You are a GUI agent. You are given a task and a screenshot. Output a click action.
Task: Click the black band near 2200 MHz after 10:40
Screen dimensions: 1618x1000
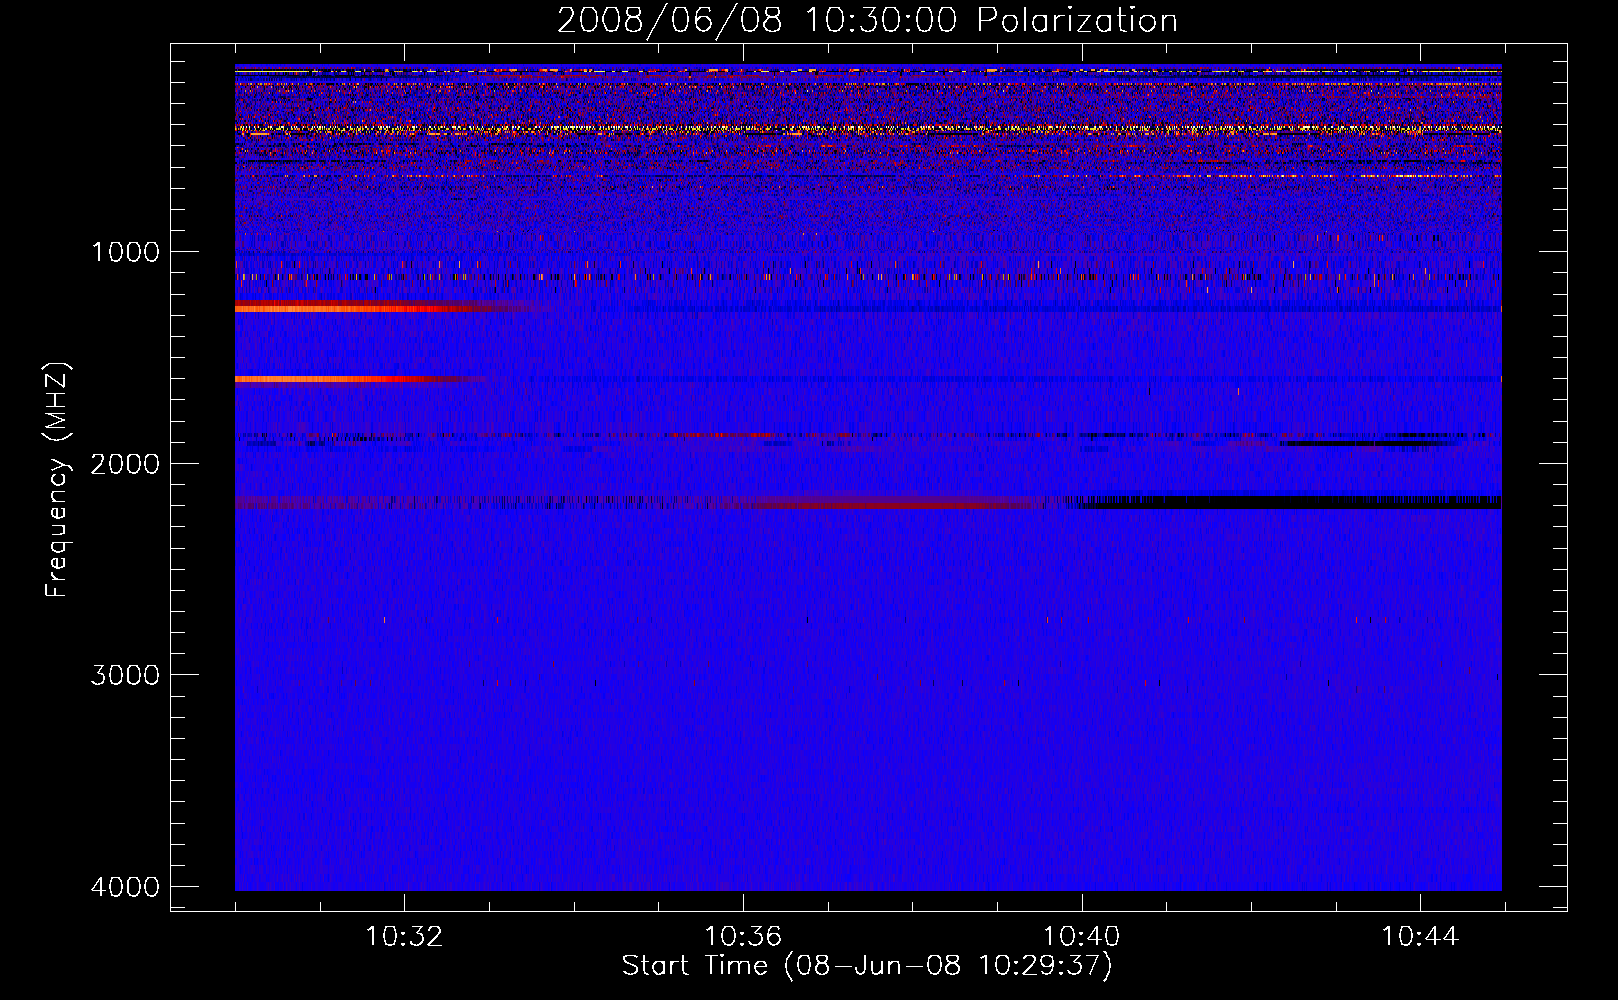pyautogui.click(x=1290, y=502)
